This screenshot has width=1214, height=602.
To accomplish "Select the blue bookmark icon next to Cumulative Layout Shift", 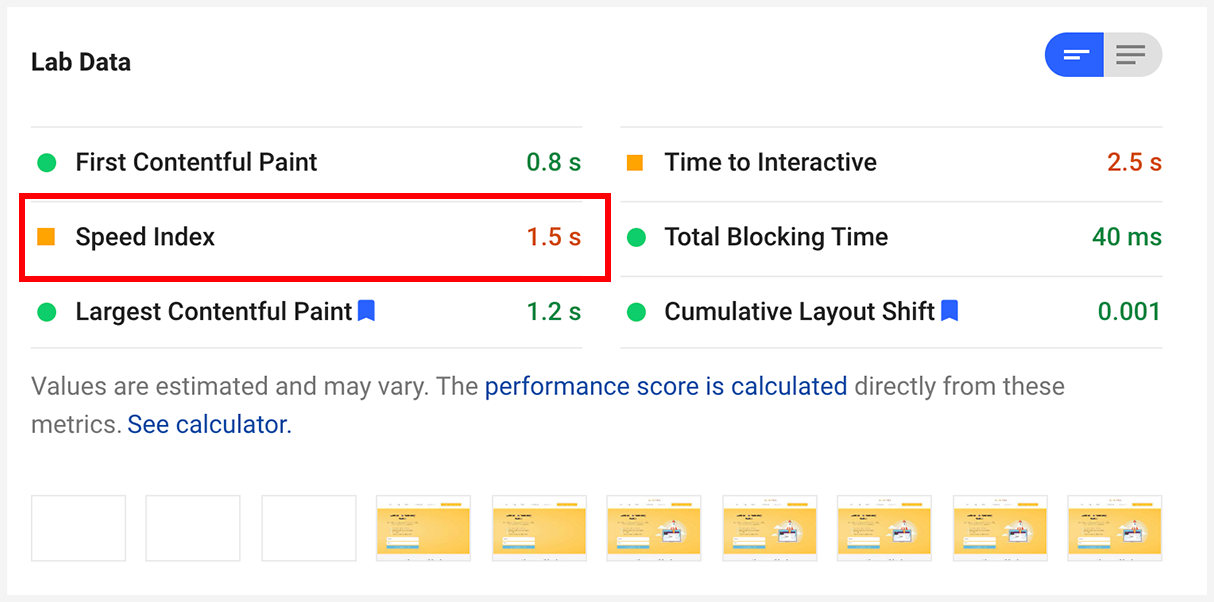I will click(x=949, y=310).
